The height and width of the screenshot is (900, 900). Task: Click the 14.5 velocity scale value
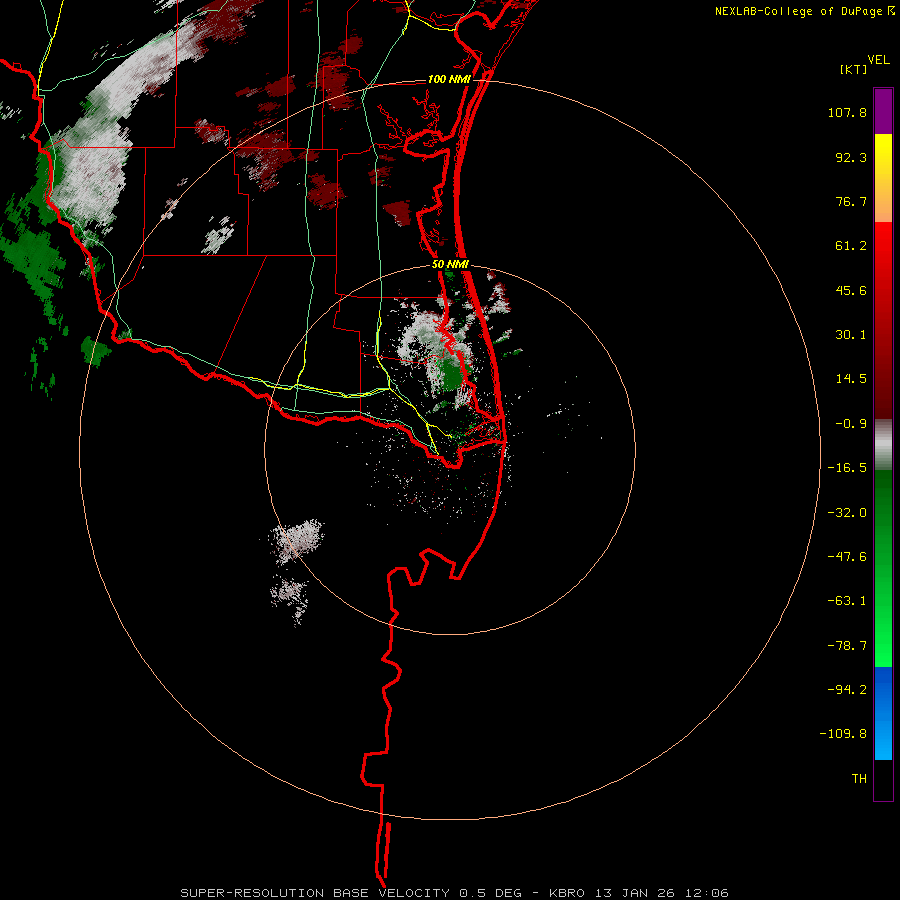point(851,379)
